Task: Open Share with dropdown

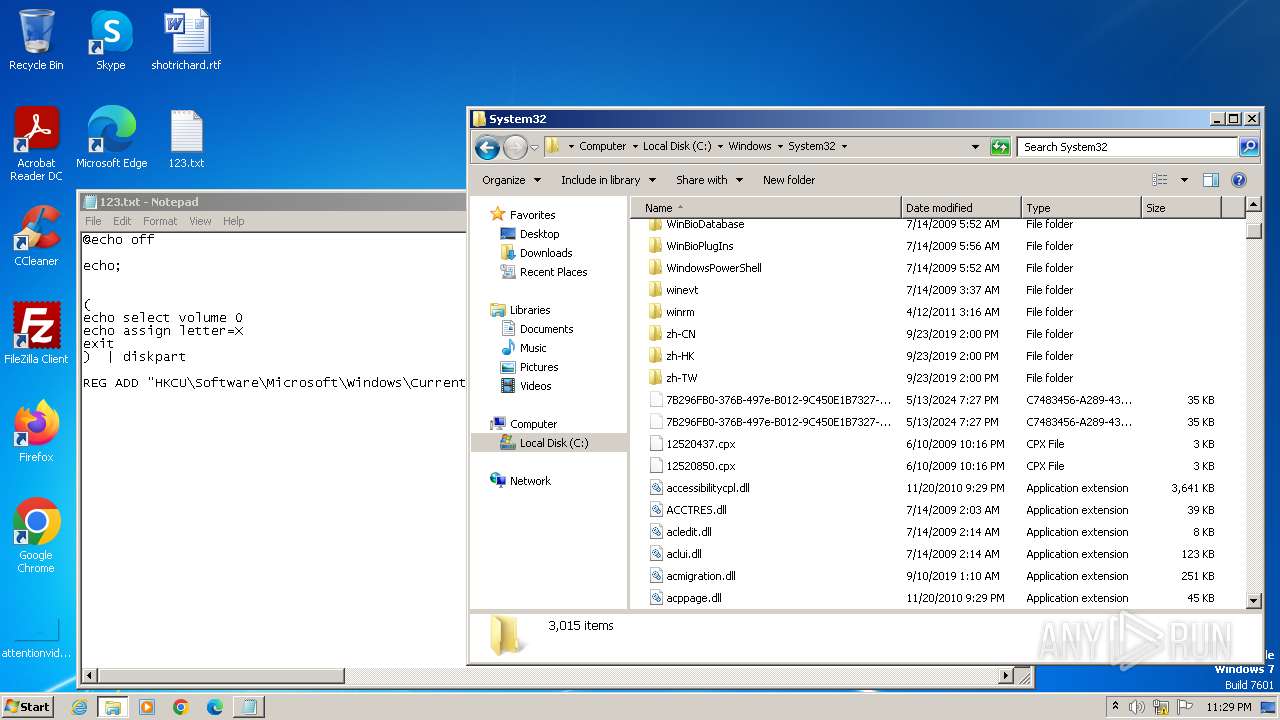Action: [709, 180]
